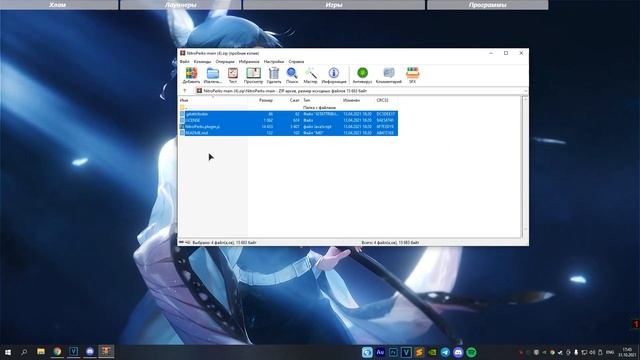Click the archive path address field
This screenshot has height=360, width=640.
(x=359, y=91)
